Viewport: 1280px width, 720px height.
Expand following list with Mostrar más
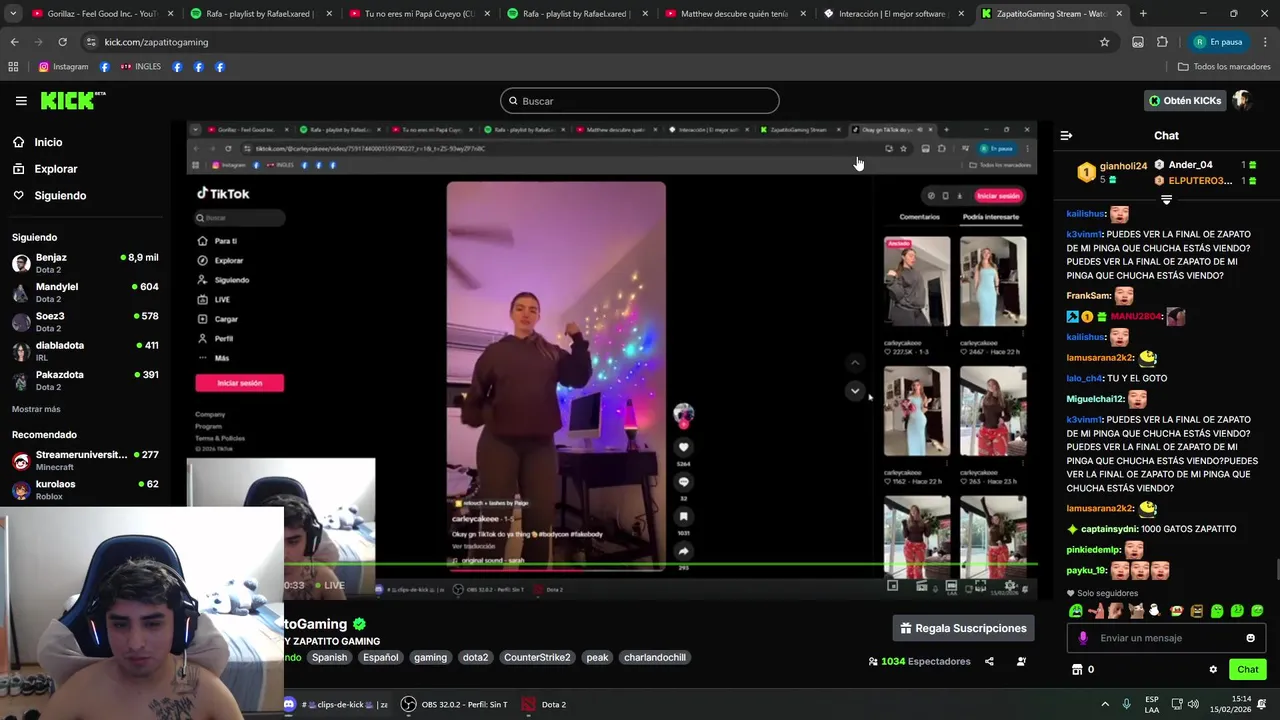(36, 409)
